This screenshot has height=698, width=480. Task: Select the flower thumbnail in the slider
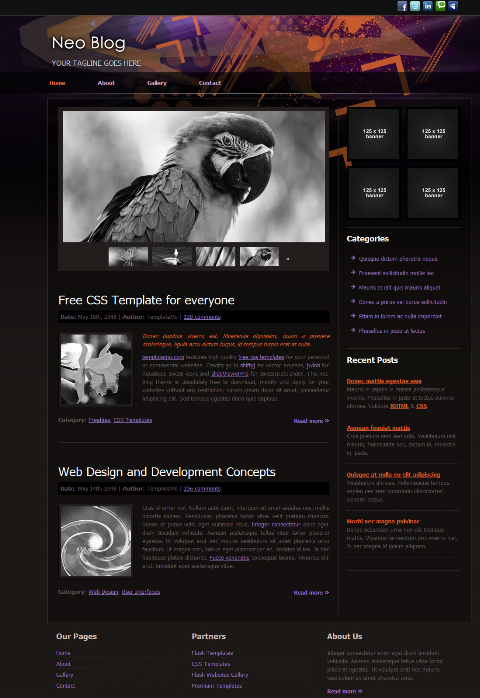128,257
